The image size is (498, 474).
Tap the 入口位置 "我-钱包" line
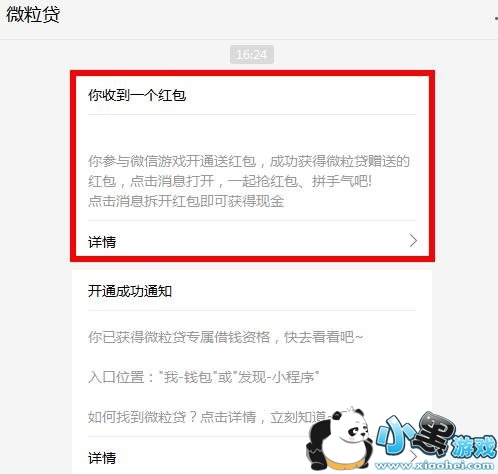tap(204, 377)
